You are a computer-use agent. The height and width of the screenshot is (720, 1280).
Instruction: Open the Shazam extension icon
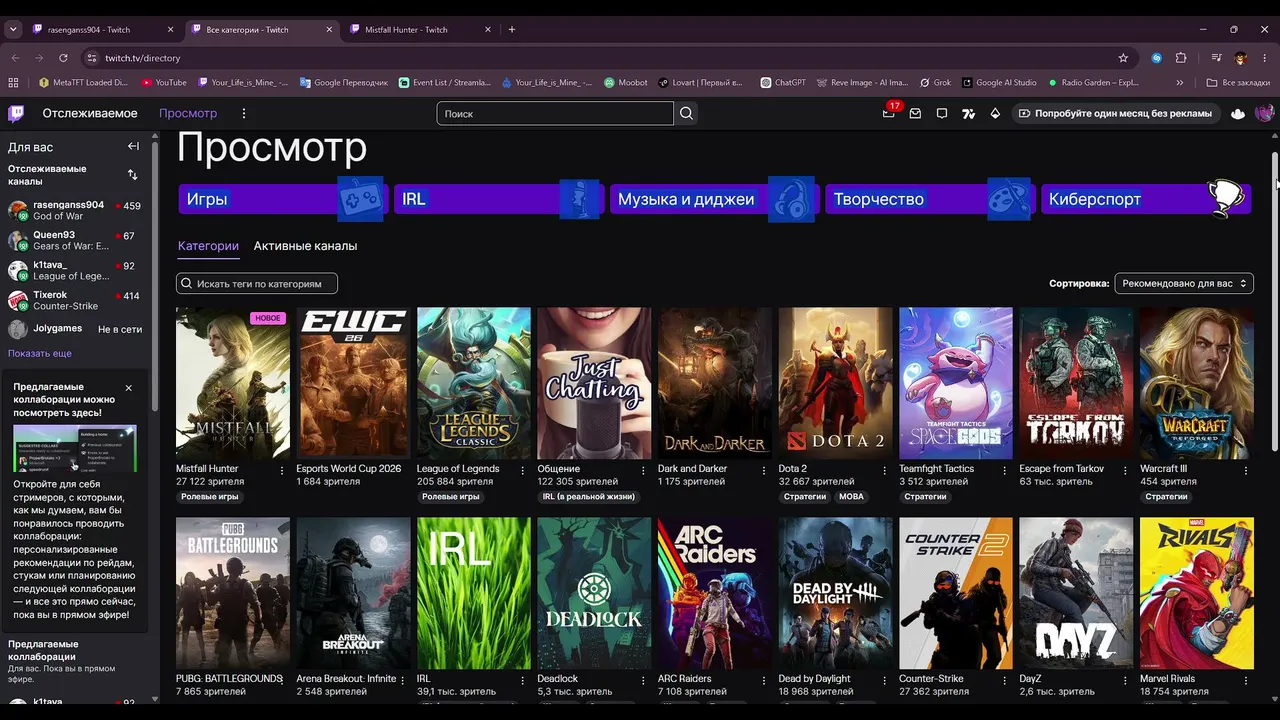tap(1157, 58)
